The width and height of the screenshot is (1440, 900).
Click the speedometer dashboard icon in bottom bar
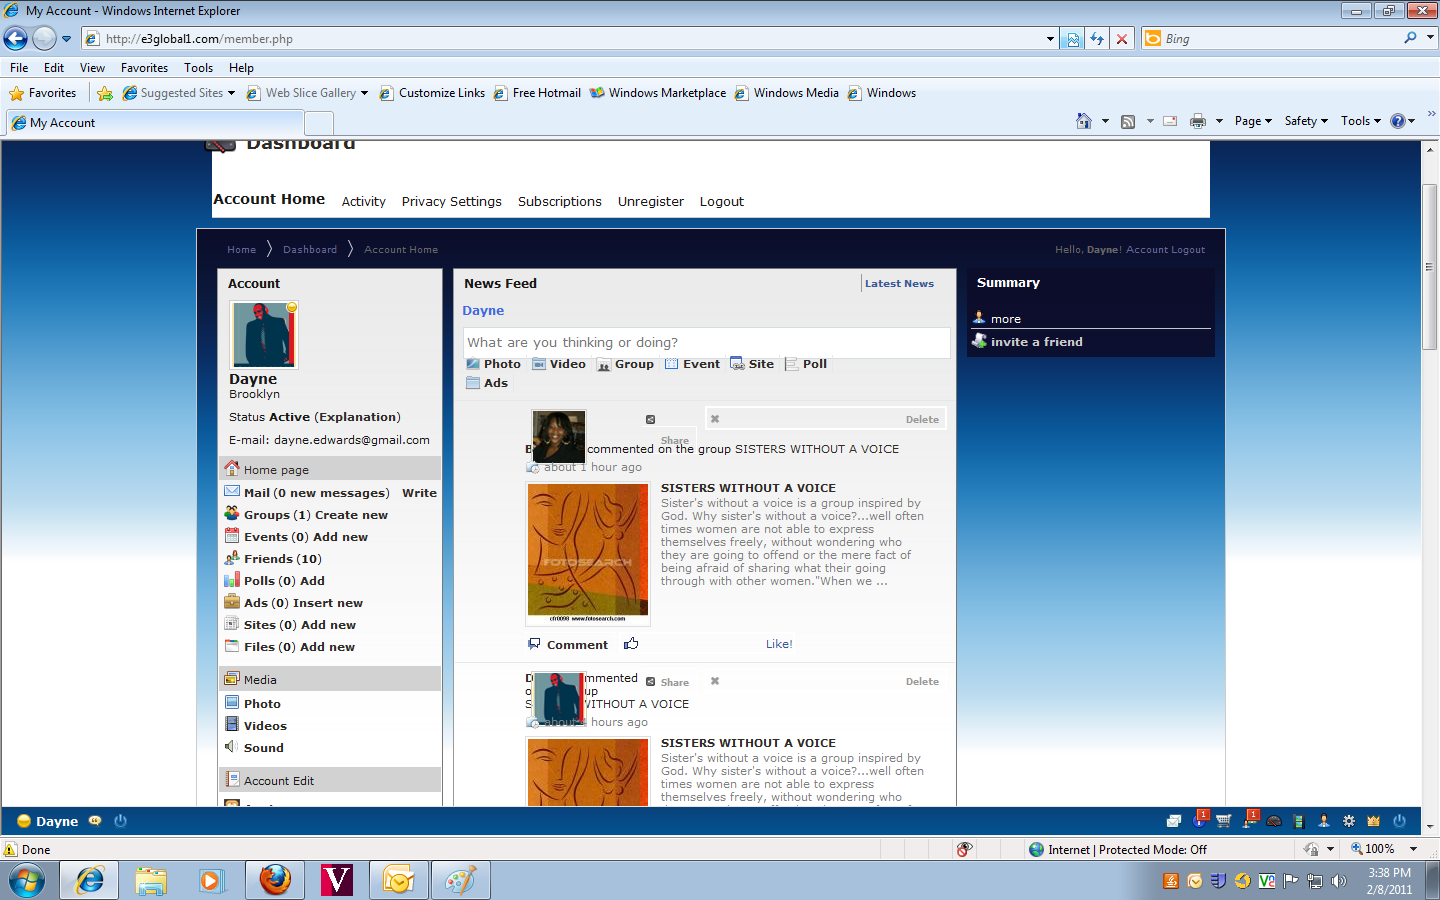1274,821
